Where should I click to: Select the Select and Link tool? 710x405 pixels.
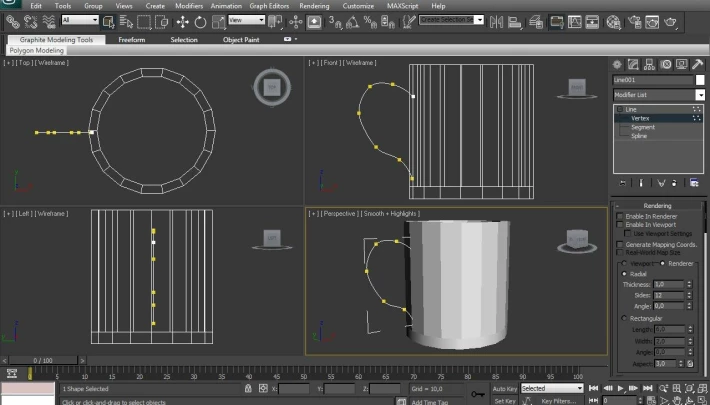[x=12, y=21]
